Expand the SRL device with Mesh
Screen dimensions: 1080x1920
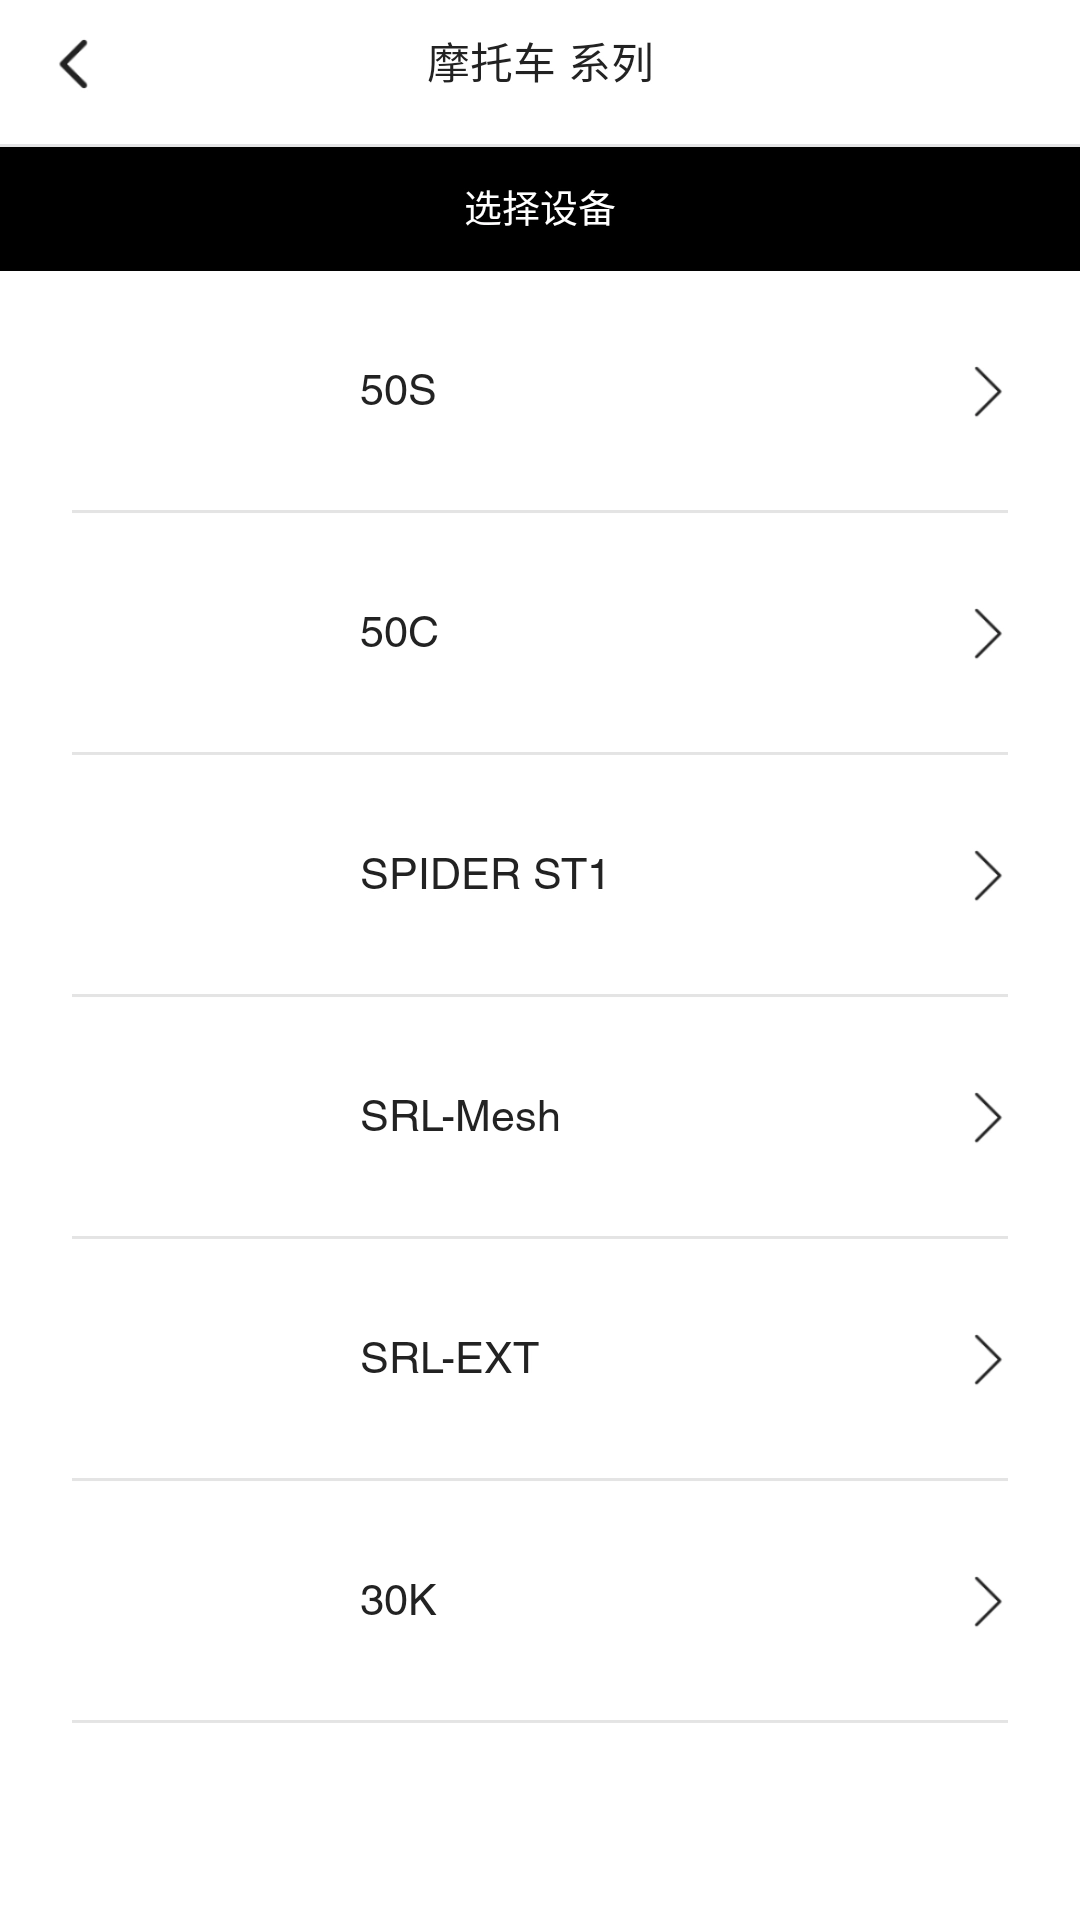540,1117
